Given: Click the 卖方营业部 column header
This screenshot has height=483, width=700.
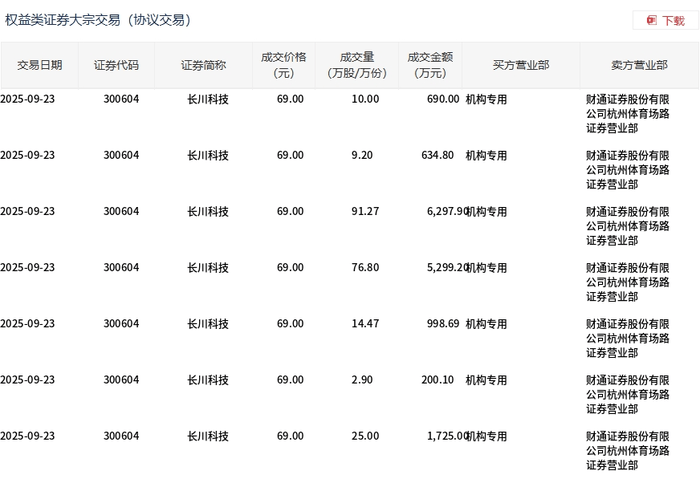Looking at the screenshot, I should coord(639,65).
